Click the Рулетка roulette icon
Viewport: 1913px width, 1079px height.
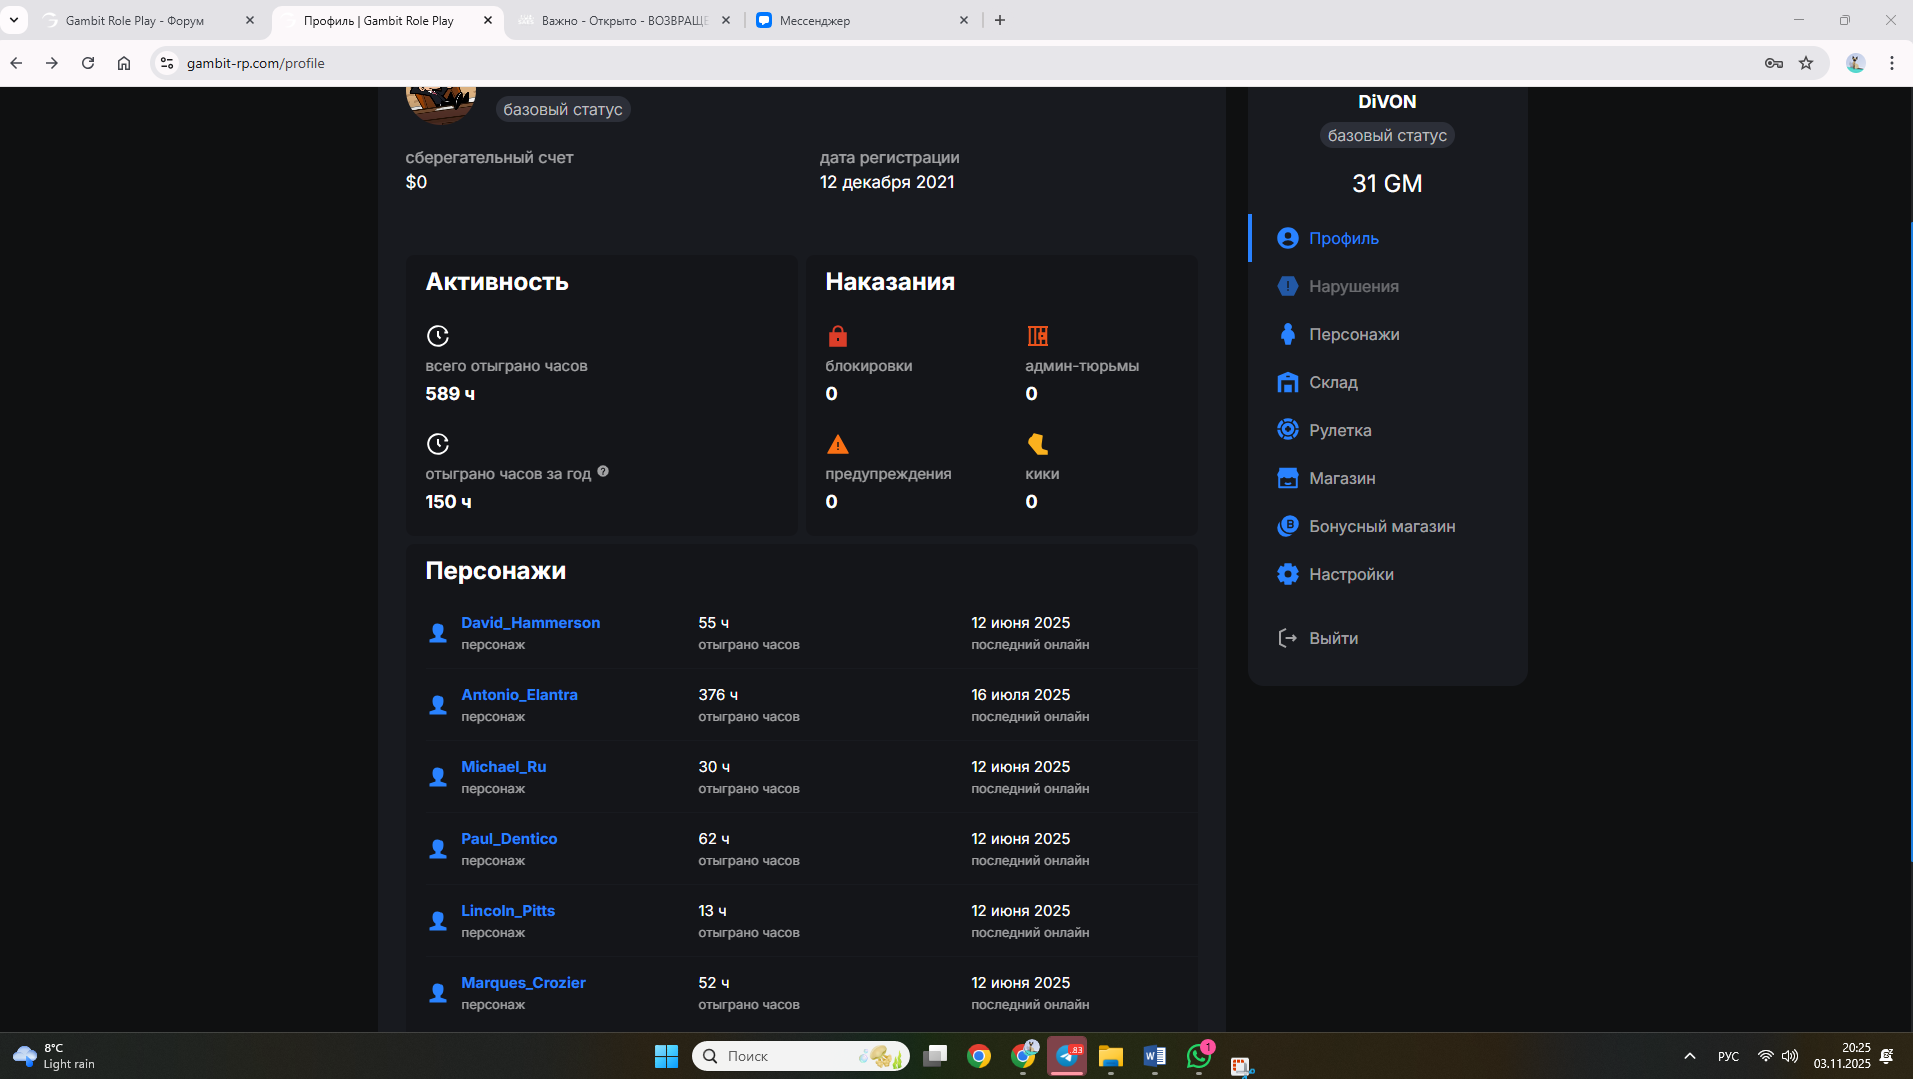[x=1287, y=430]
